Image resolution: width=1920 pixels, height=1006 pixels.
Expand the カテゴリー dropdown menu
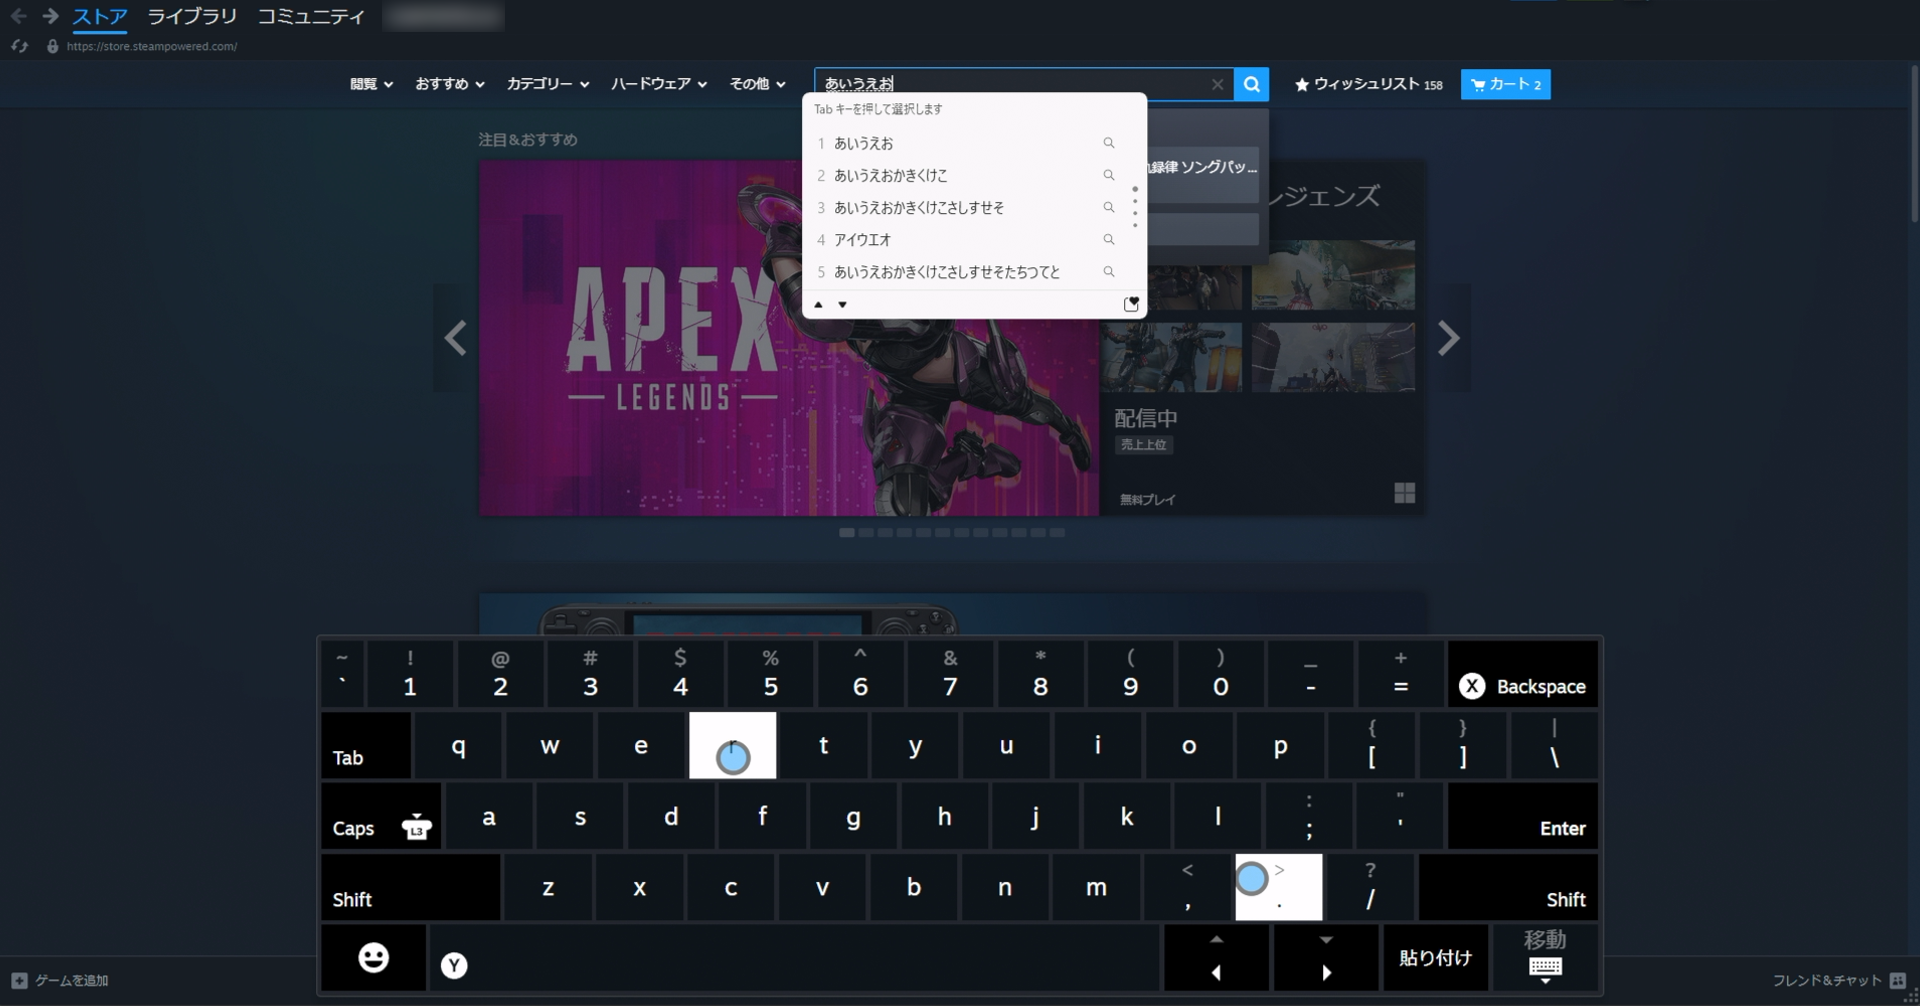coord(548,84)
